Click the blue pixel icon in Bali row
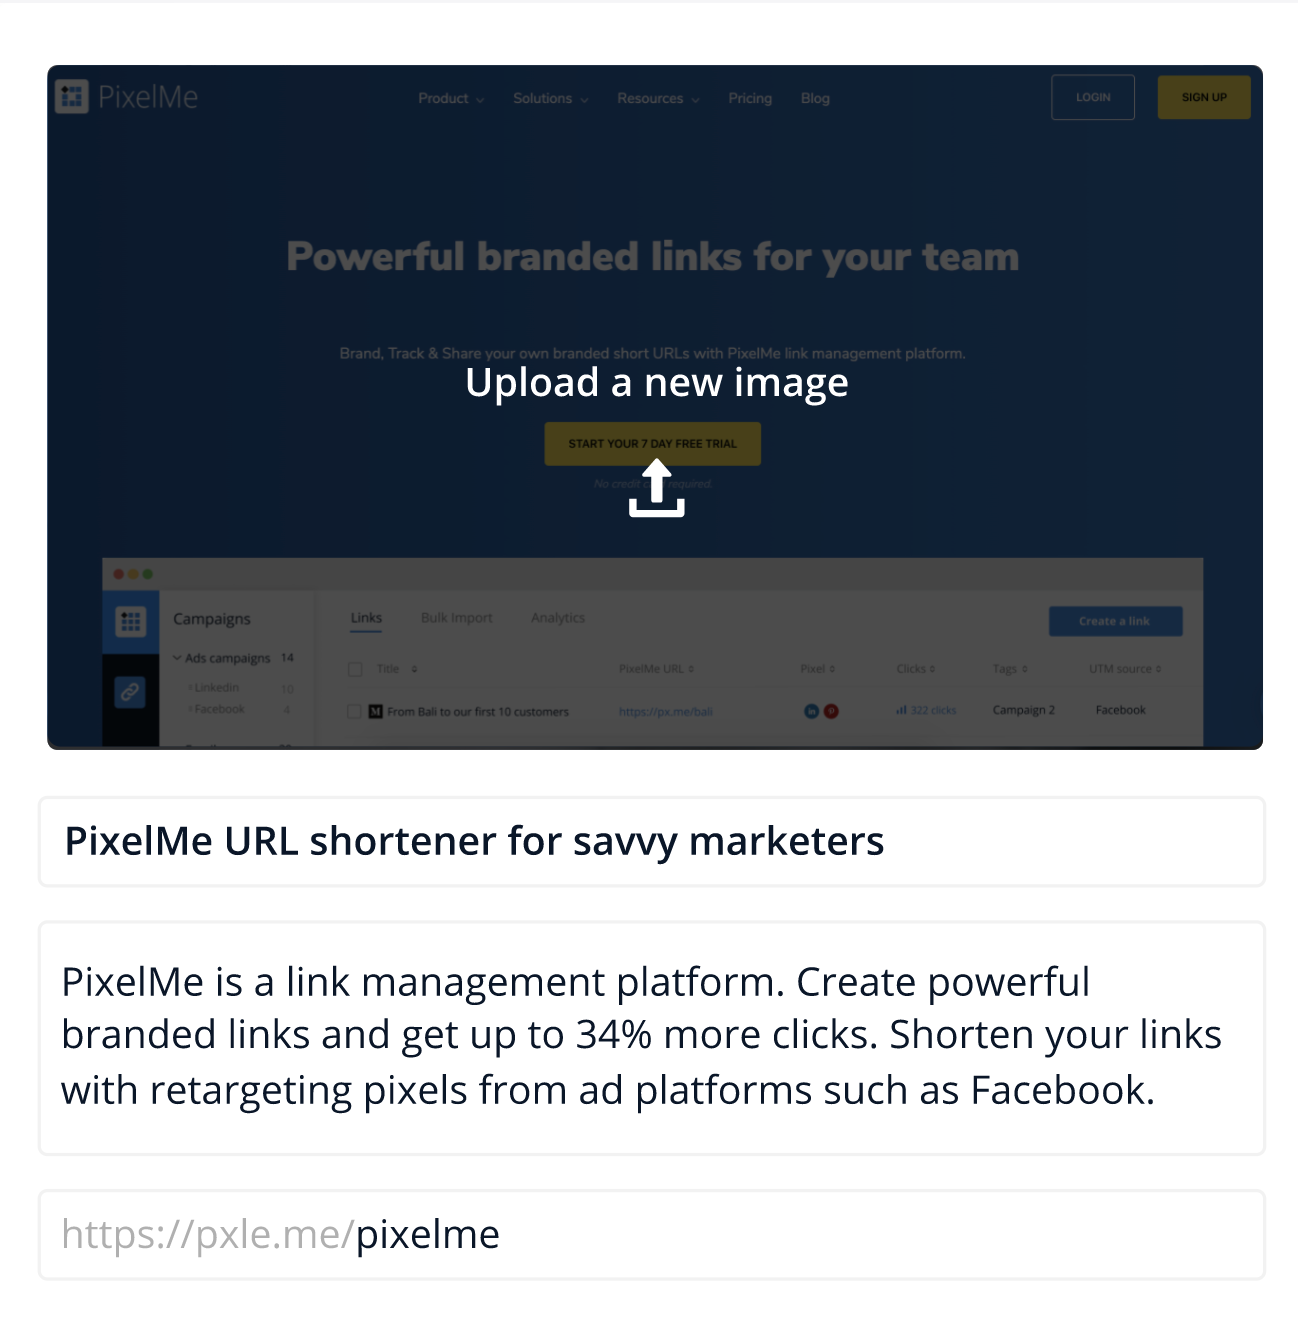Viewport: 1298px width, 1324px height. [x=812, y=711]
